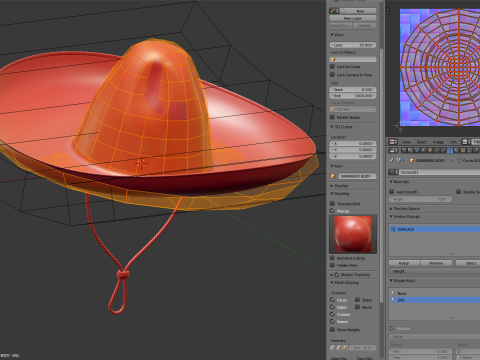Select the active mesh Data tab icon
This screenshot has width=480, height=360.
click(x=450, y=150)
